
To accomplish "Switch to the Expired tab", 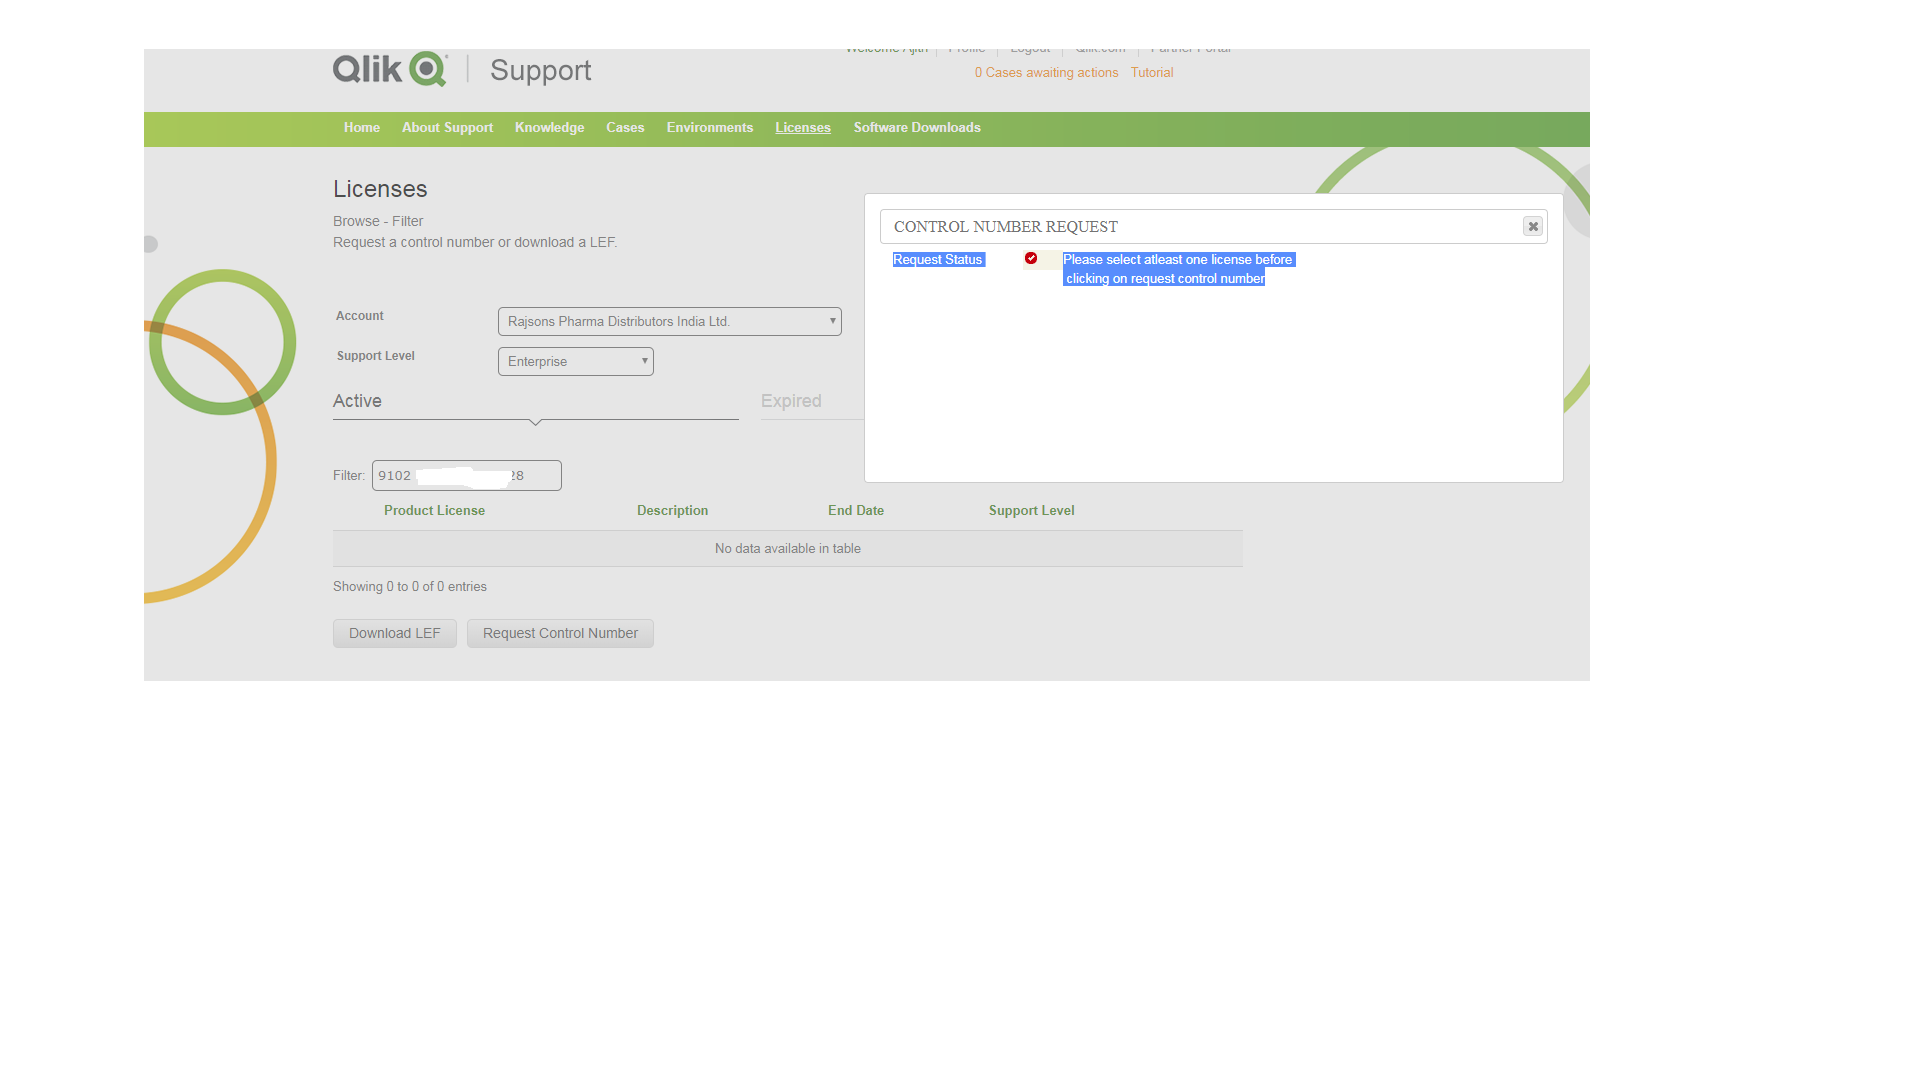I will (x=791, y=401).
